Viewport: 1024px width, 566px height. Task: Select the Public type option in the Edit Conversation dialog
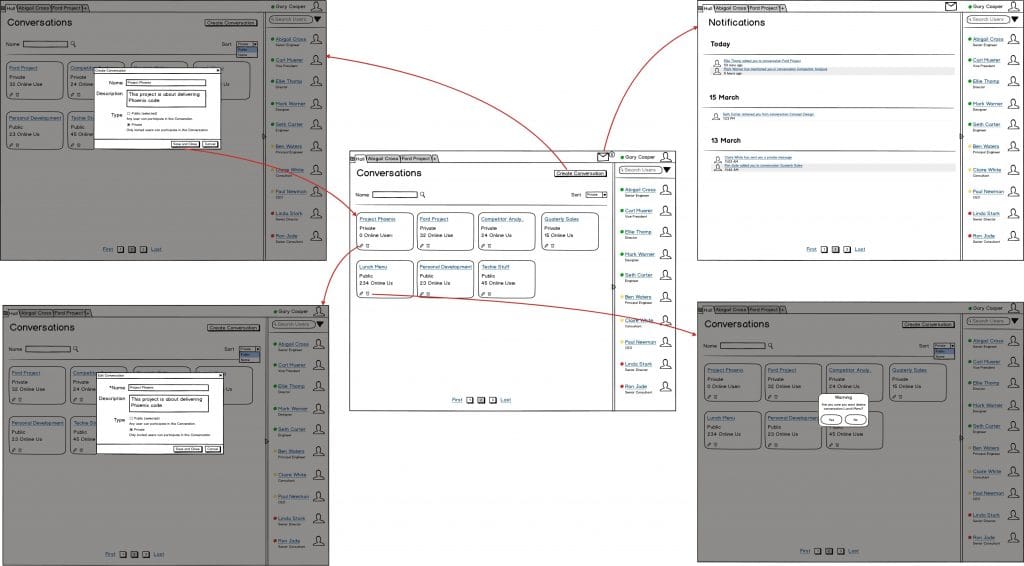click(x=131, y=418)
